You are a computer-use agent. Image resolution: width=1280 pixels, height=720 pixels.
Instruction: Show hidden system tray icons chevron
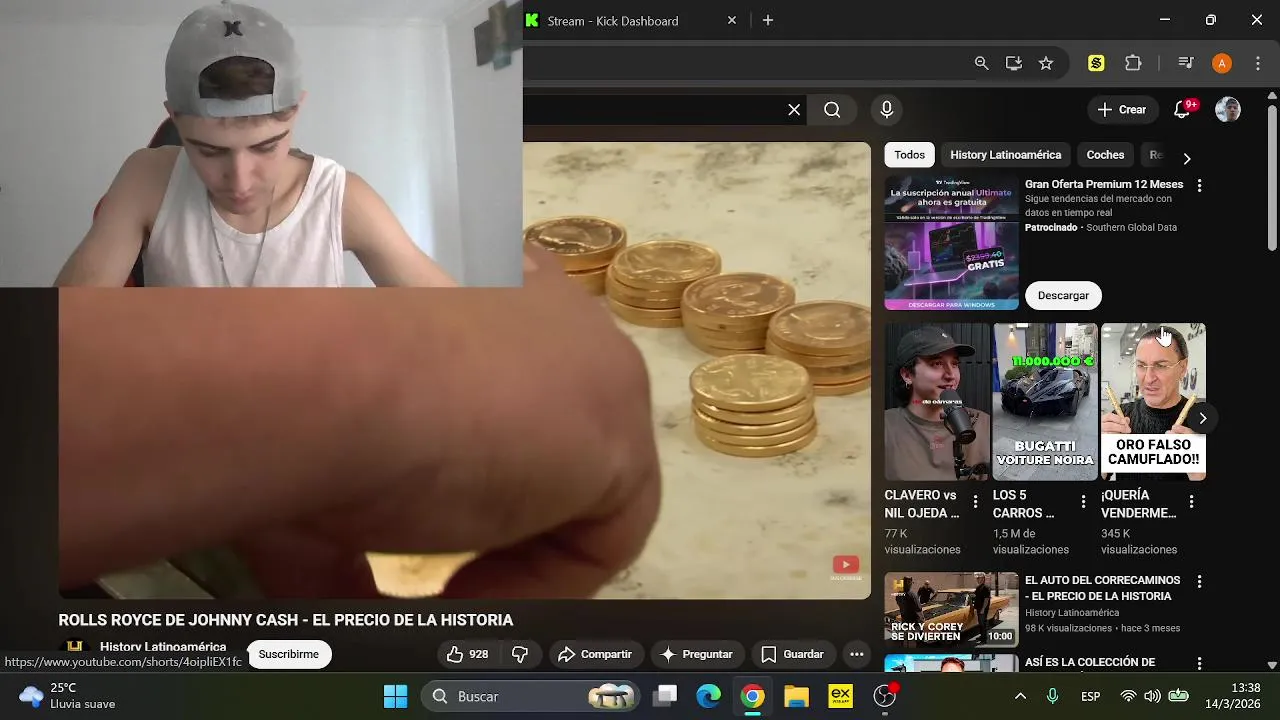(x=1020, y=696)
